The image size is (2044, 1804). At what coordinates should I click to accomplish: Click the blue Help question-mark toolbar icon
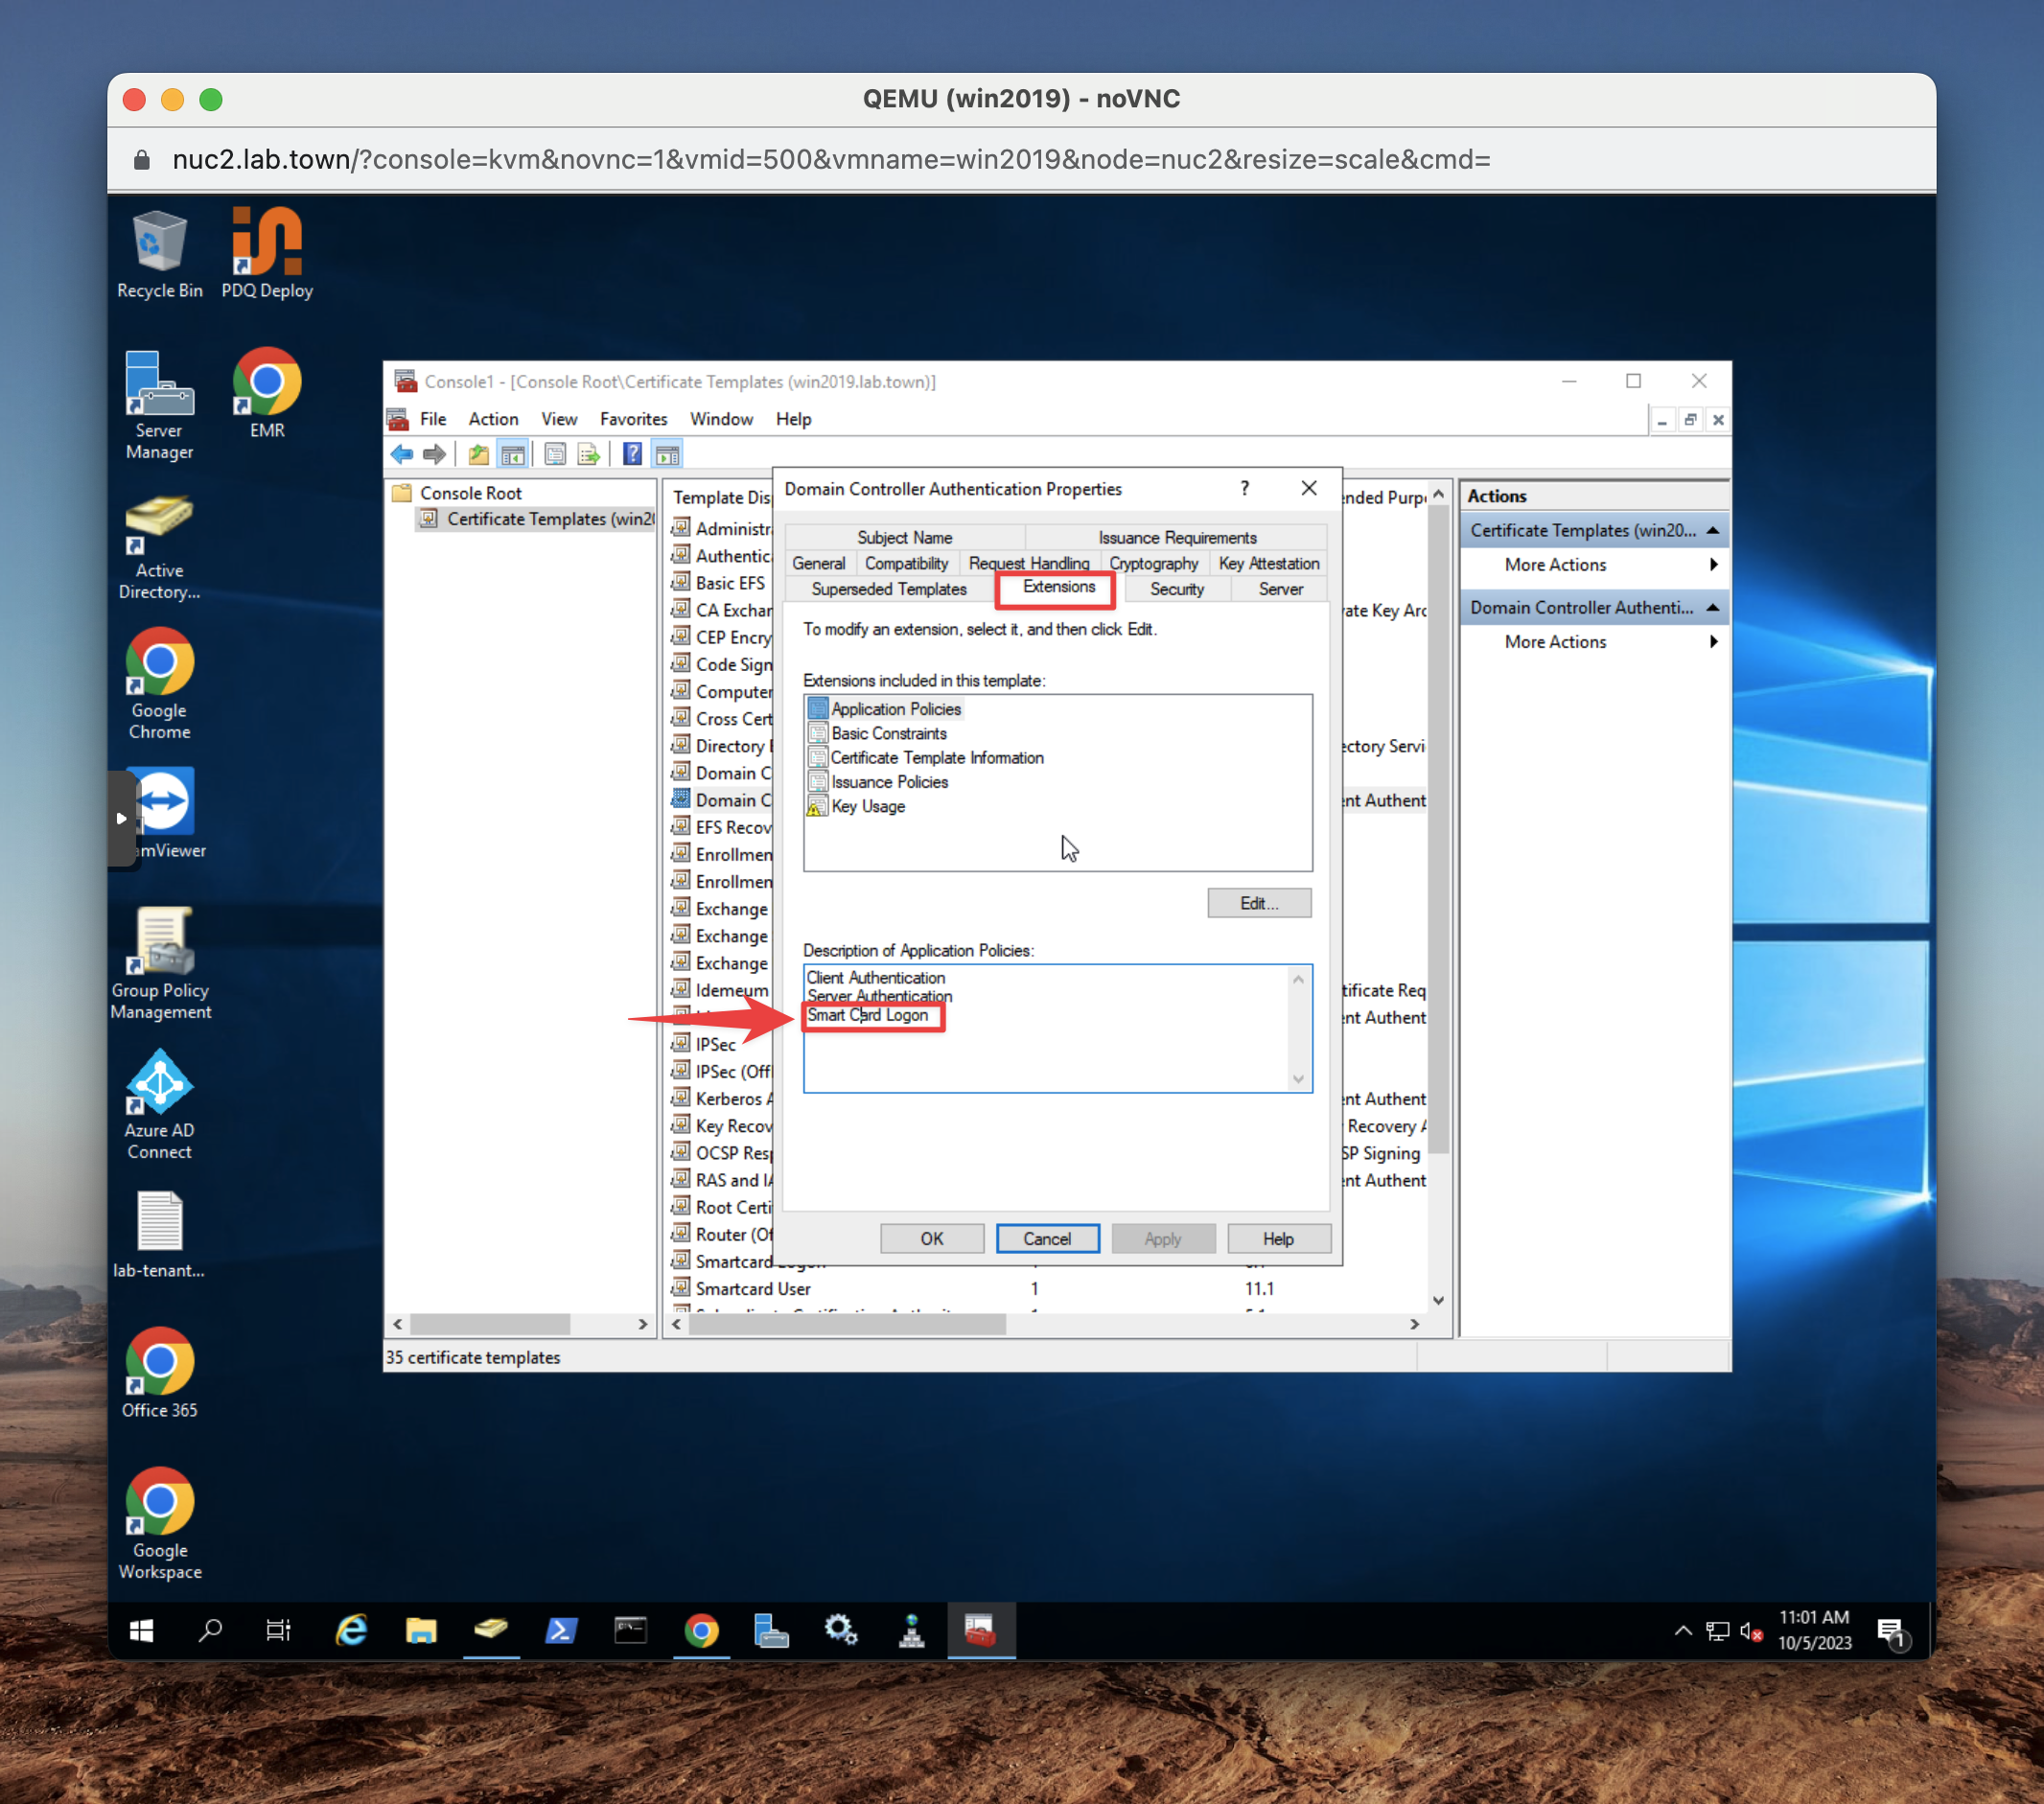coord(632,455)
